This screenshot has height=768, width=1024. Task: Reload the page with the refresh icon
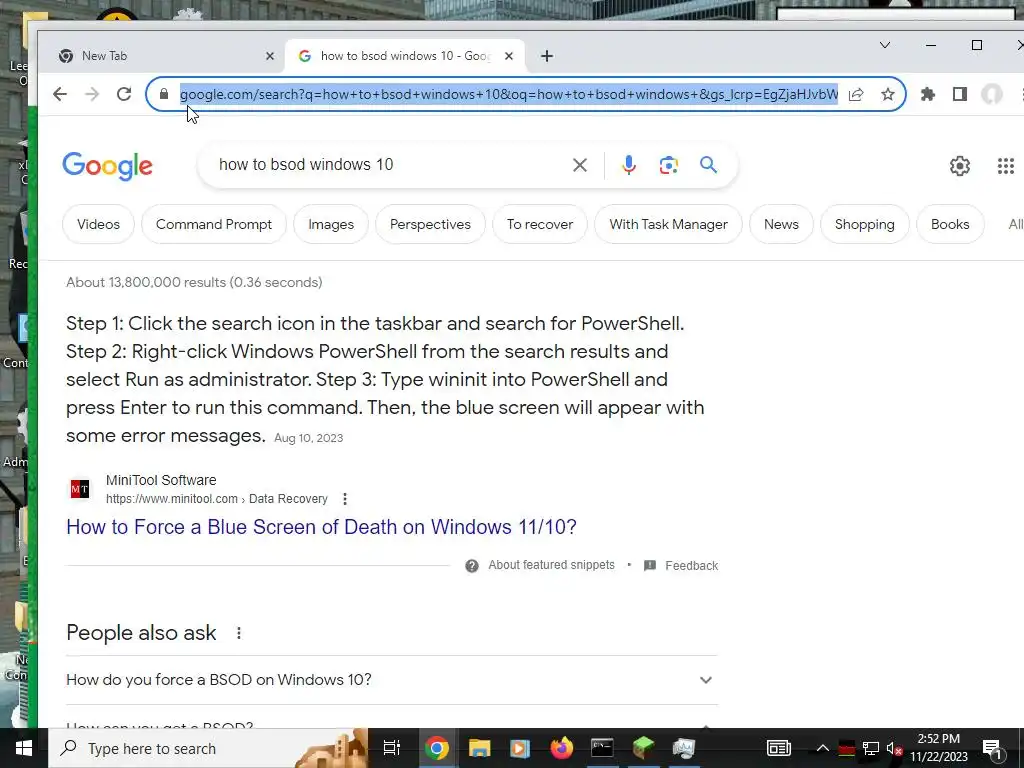coord(124,94)
